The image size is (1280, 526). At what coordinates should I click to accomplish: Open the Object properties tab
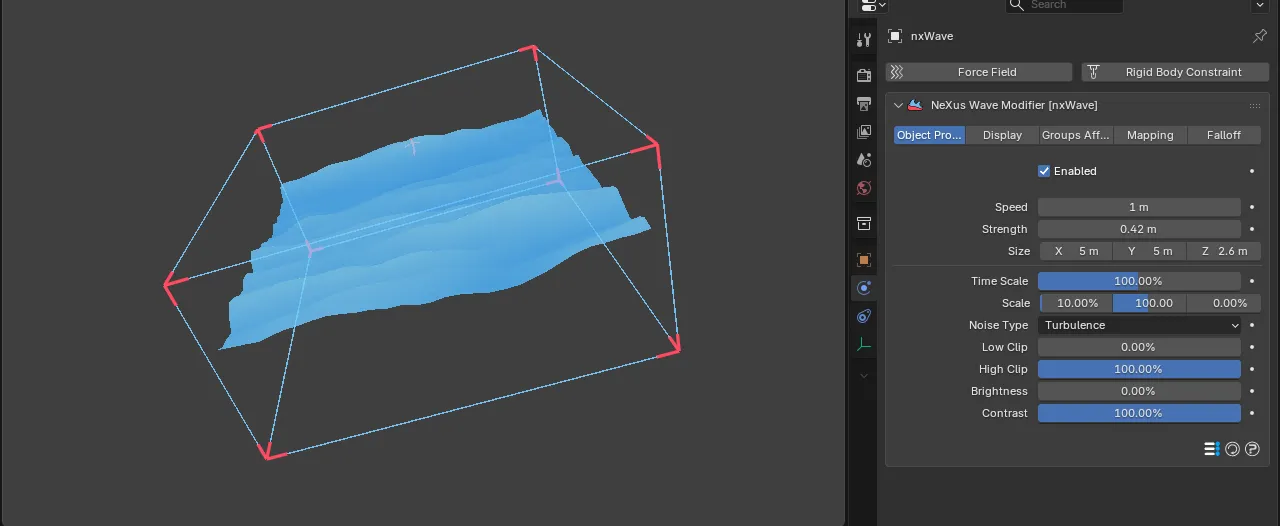click(x=864, y=259)
